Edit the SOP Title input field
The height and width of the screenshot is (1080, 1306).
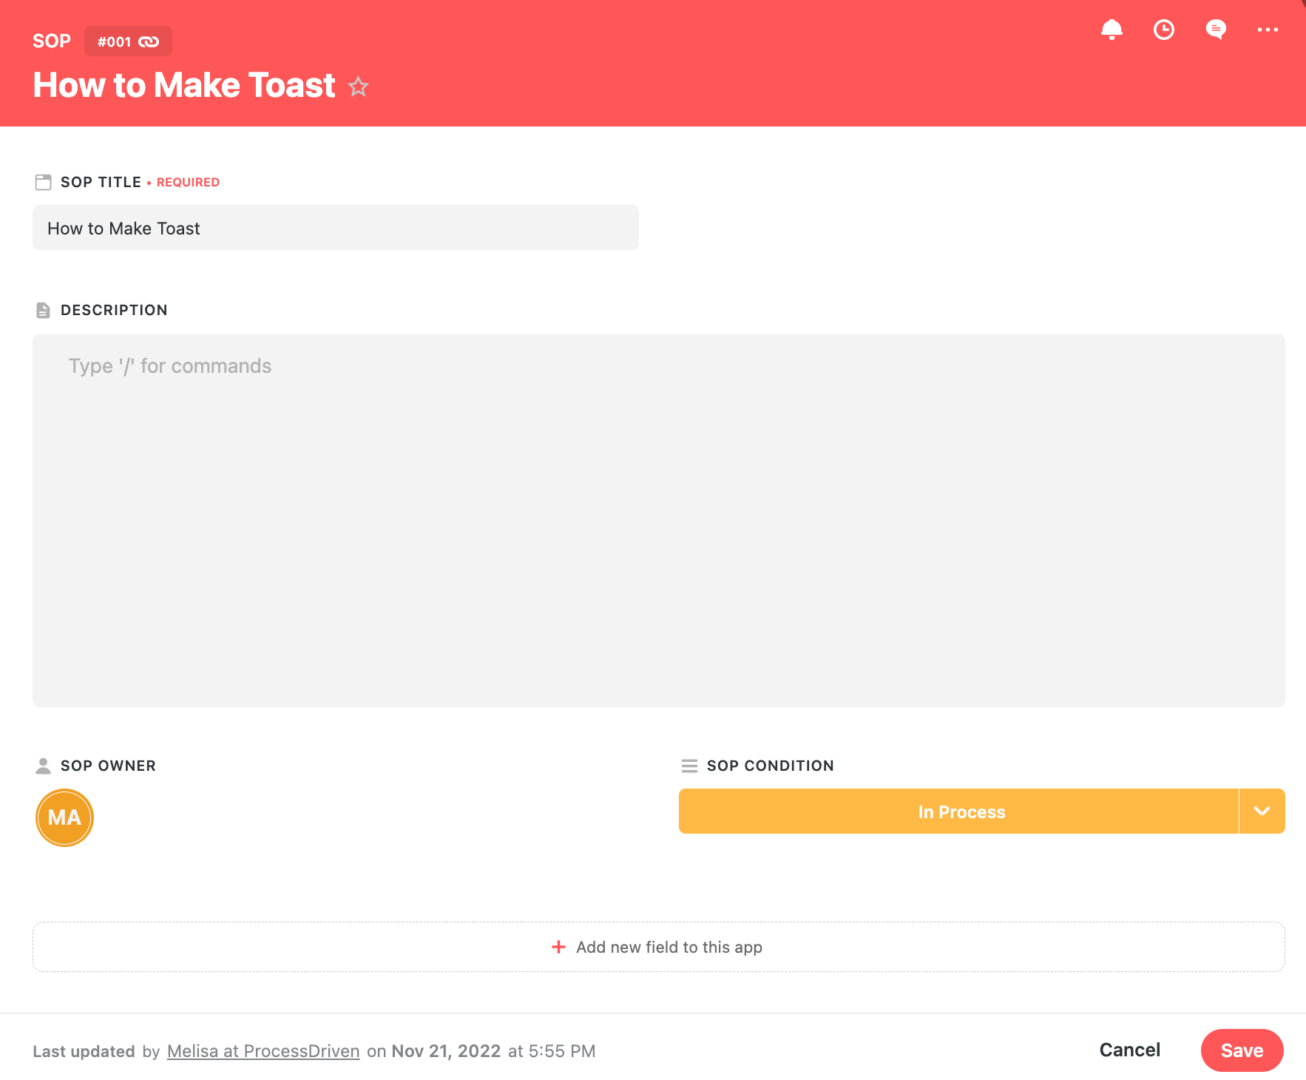(336, 228)
